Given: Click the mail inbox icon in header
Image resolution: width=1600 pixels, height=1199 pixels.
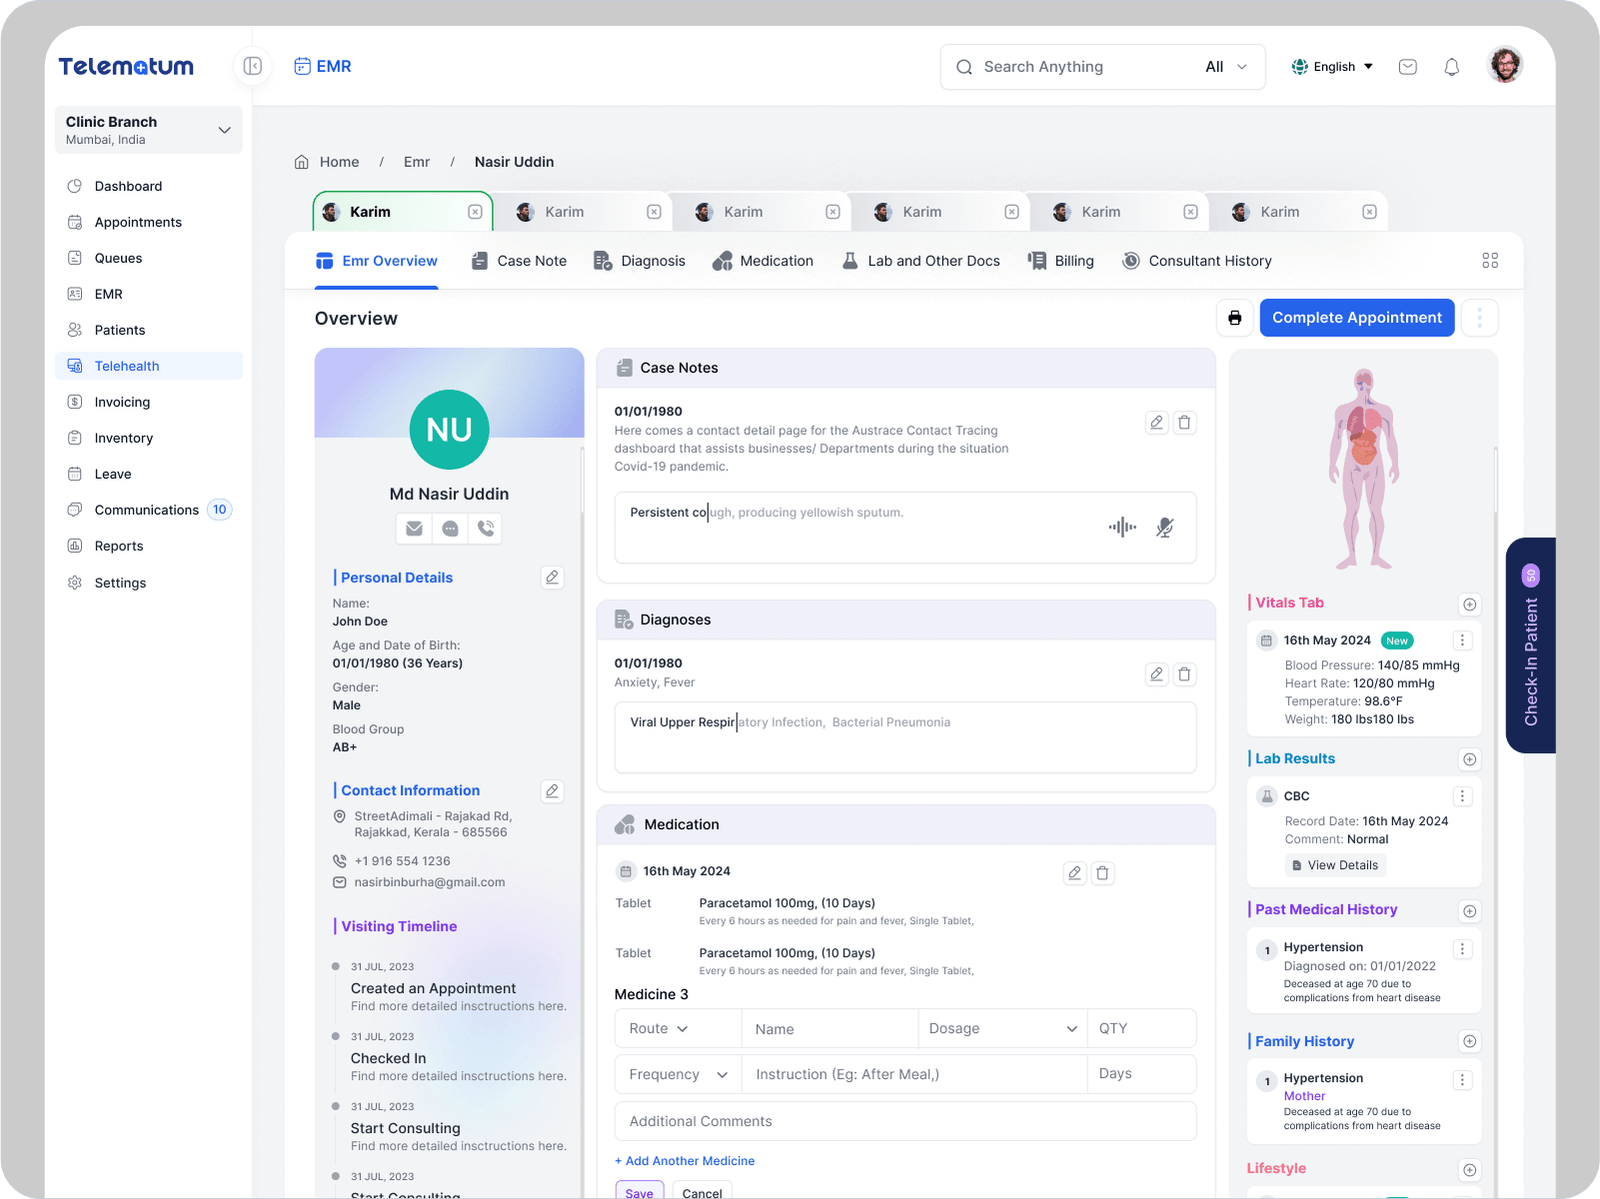Looking at the screenshot, I should 1407,67.
